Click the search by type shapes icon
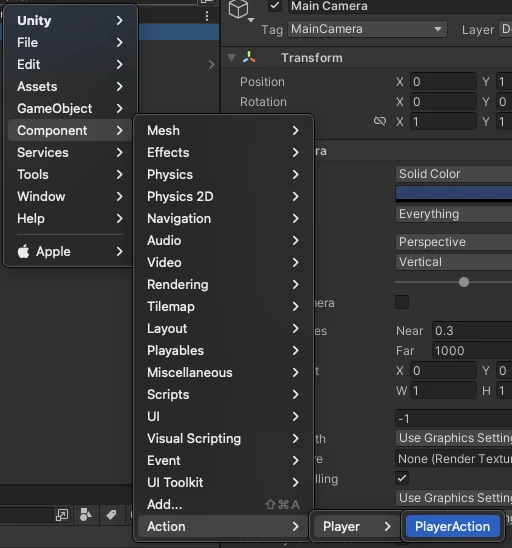This screenshot has height=548, width=512. tap(86, 514)
